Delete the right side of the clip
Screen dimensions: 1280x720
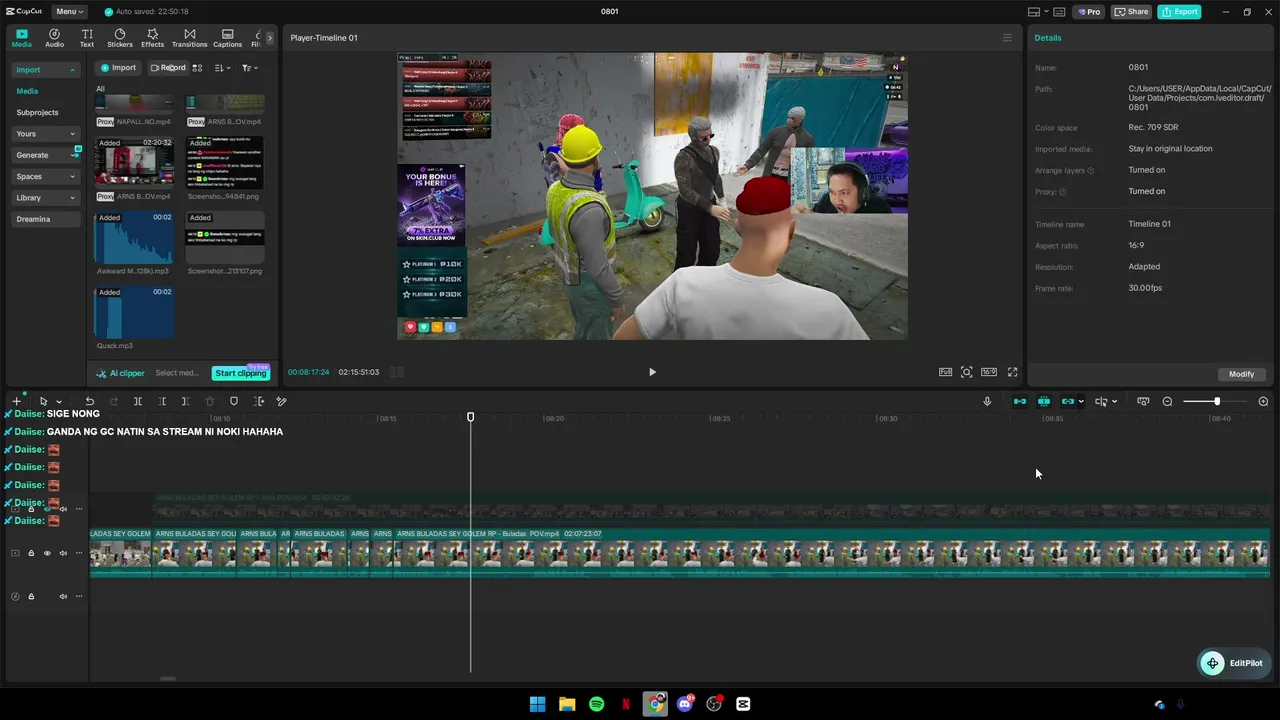pyautogui.click(x=186, y=401)
